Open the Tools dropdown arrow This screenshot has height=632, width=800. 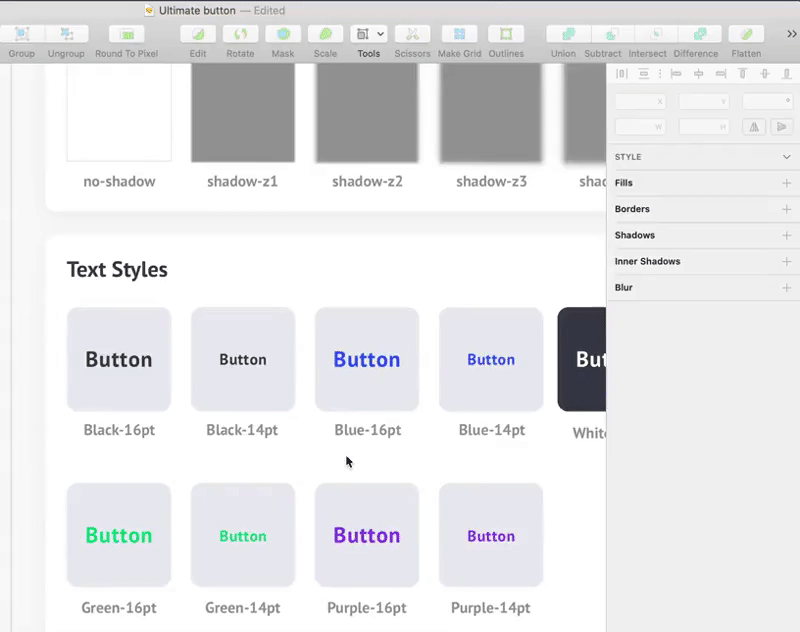[381, 34]
